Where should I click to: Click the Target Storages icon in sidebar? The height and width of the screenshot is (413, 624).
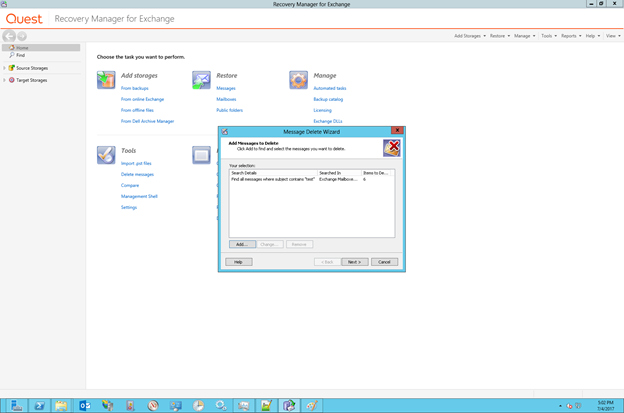point(12,80)
